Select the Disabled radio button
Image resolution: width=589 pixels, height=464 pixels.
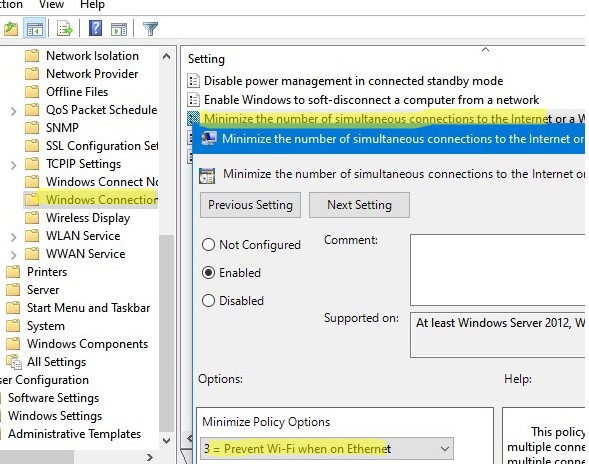(x=208, y=301)
